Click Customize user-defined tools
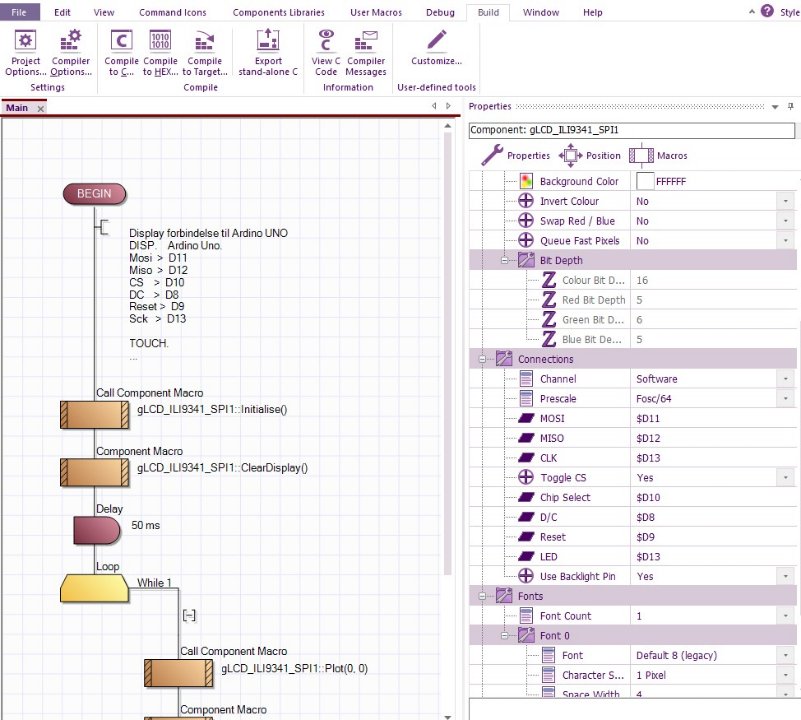Viewport: 801px width, 720px height. pyautogui.click(x=436, y=48)
